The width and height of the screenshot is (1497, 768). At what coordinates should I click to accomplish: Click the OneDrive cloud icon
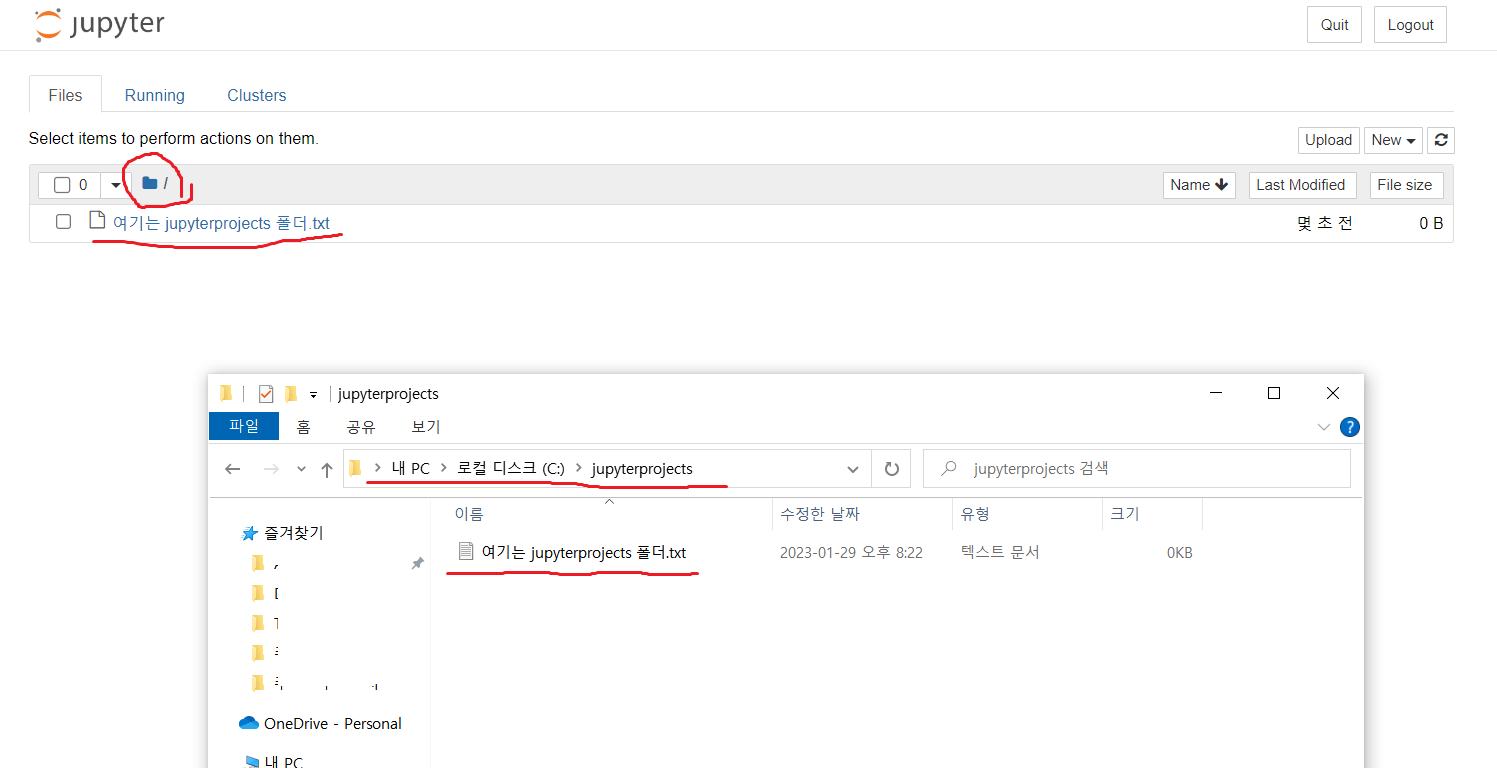pos(249,723)
